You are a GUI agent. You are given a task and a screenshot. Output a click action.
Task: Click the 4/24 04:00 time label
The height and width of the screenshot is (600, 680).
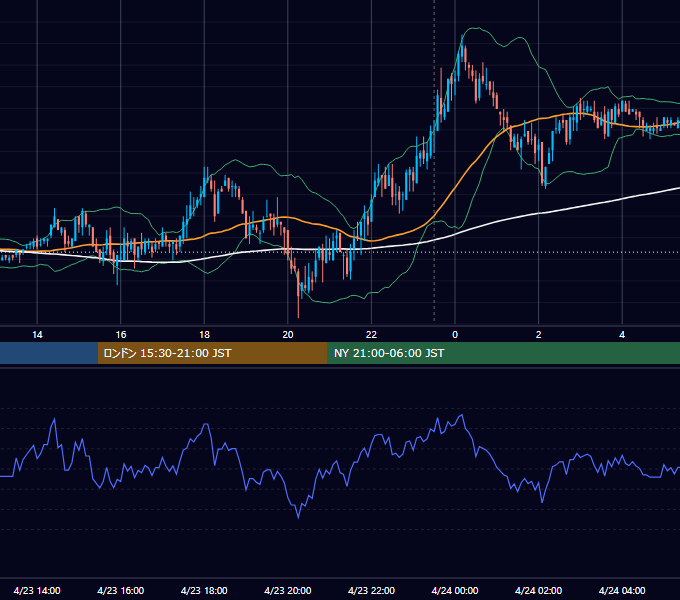point(622,590)
